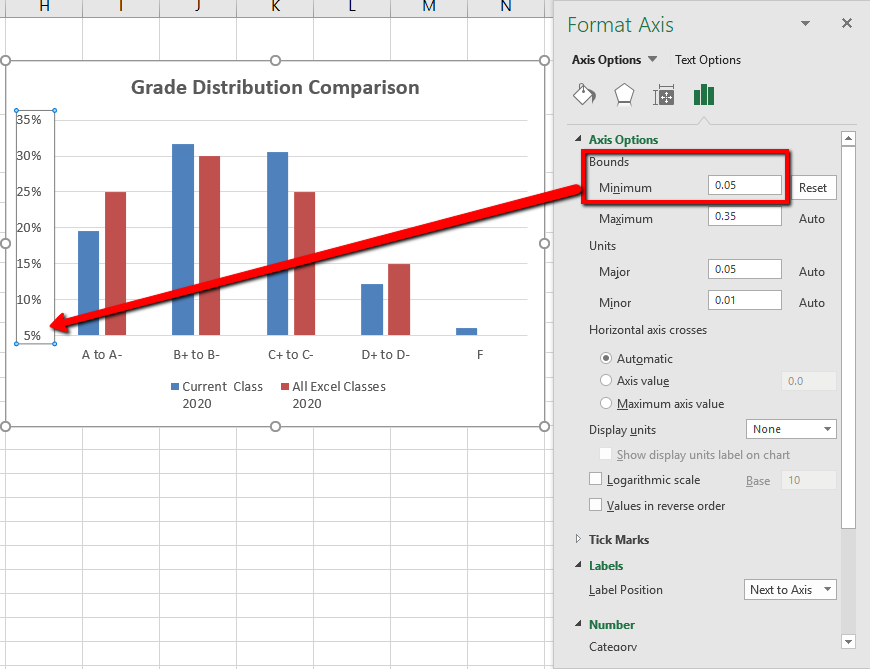The height and width of the screenshot is (669, 870).
Task: Switch to the Text Options tab
Action: click(x=707, y=59)
